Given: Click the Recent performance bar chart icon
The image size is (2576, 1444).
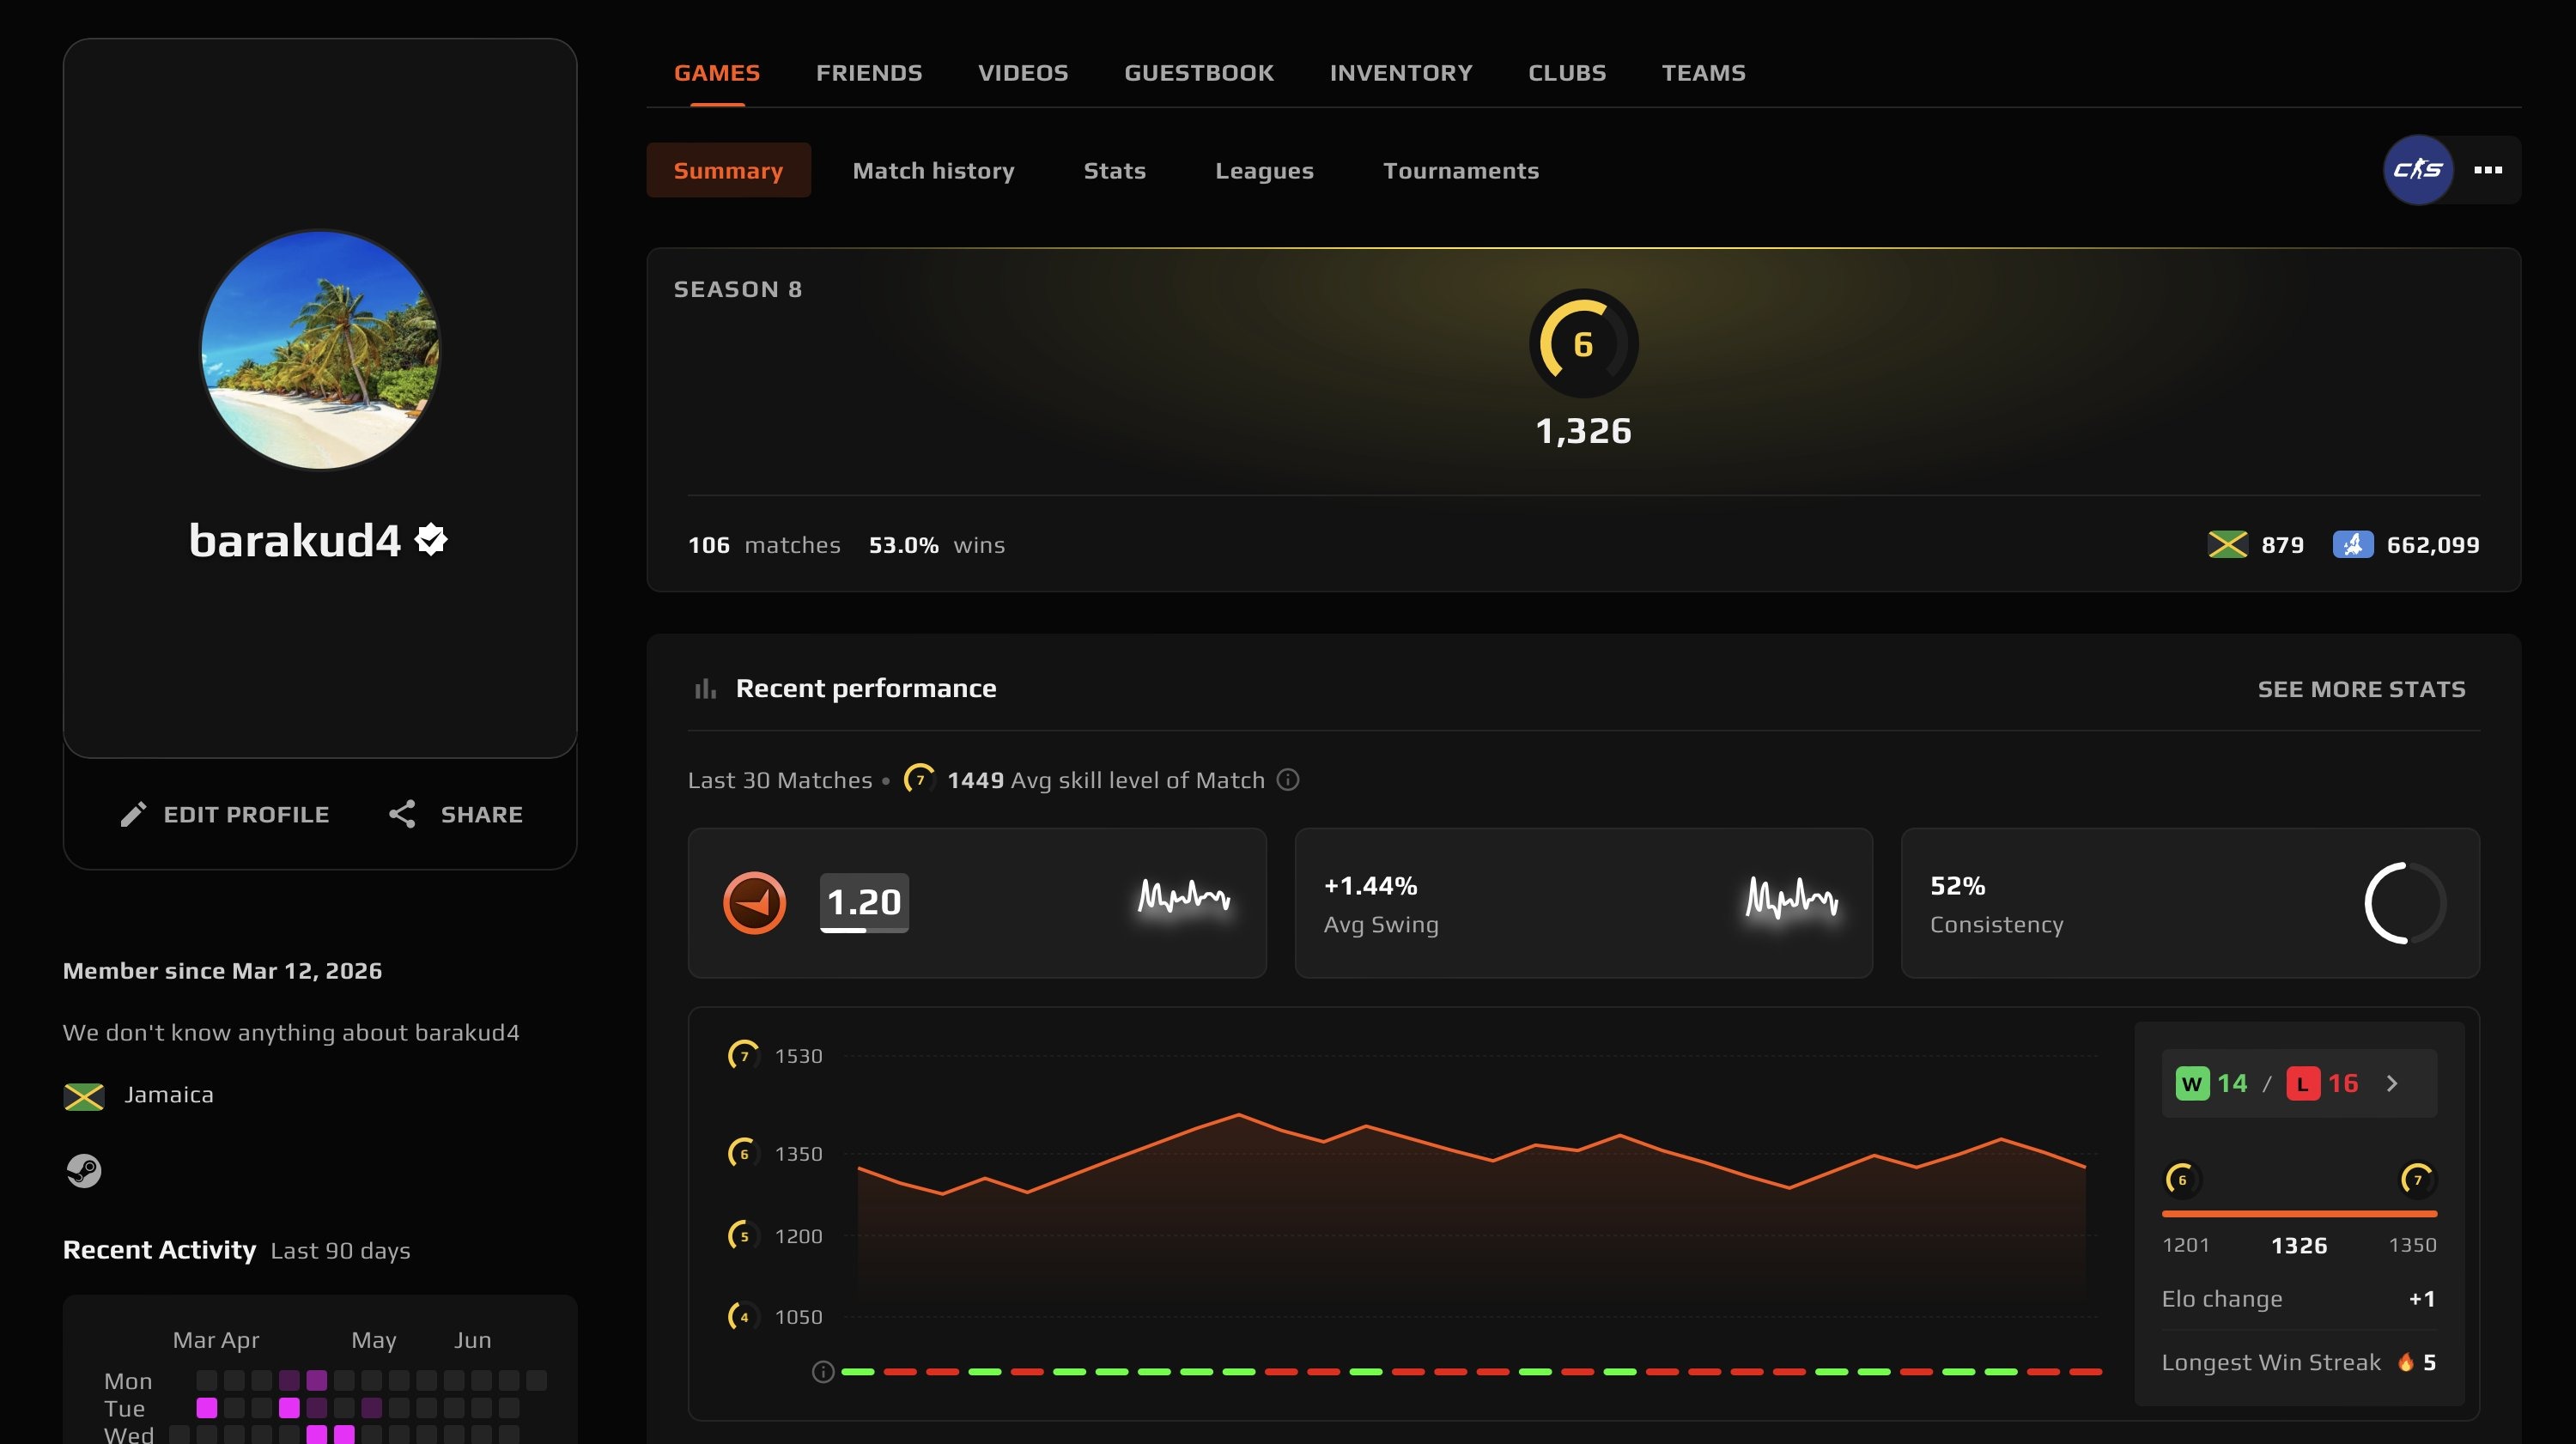Looking at the screenshot, I should 705,688.
